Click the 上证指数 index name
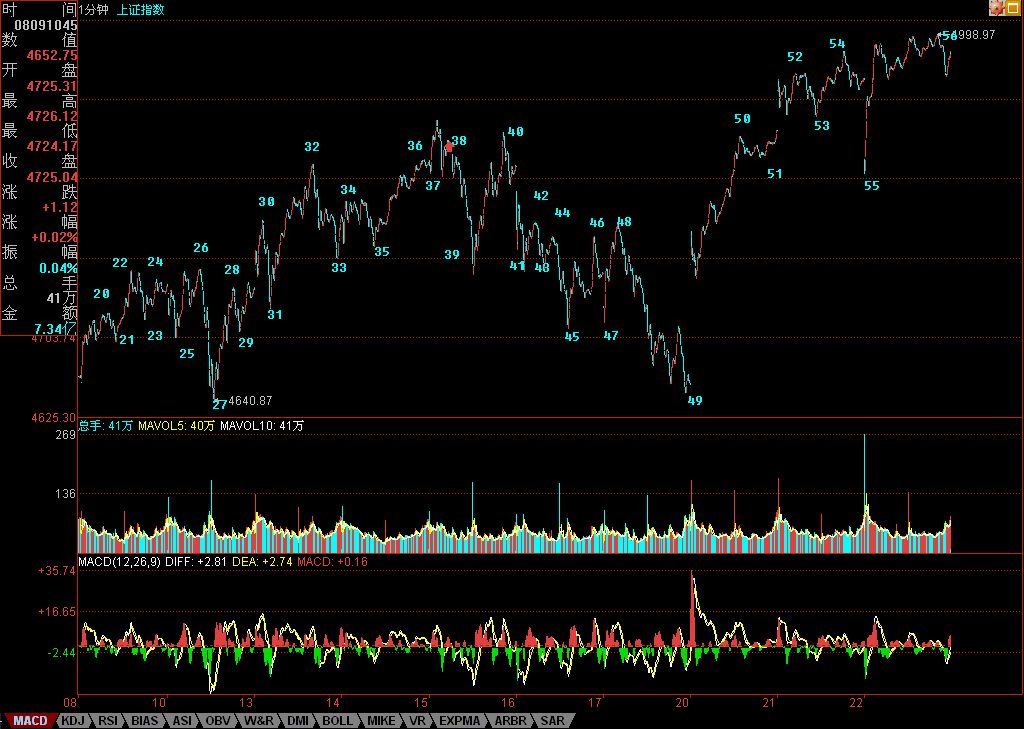Viewport: 1024px width, 729px height. [x=141, y=9]
